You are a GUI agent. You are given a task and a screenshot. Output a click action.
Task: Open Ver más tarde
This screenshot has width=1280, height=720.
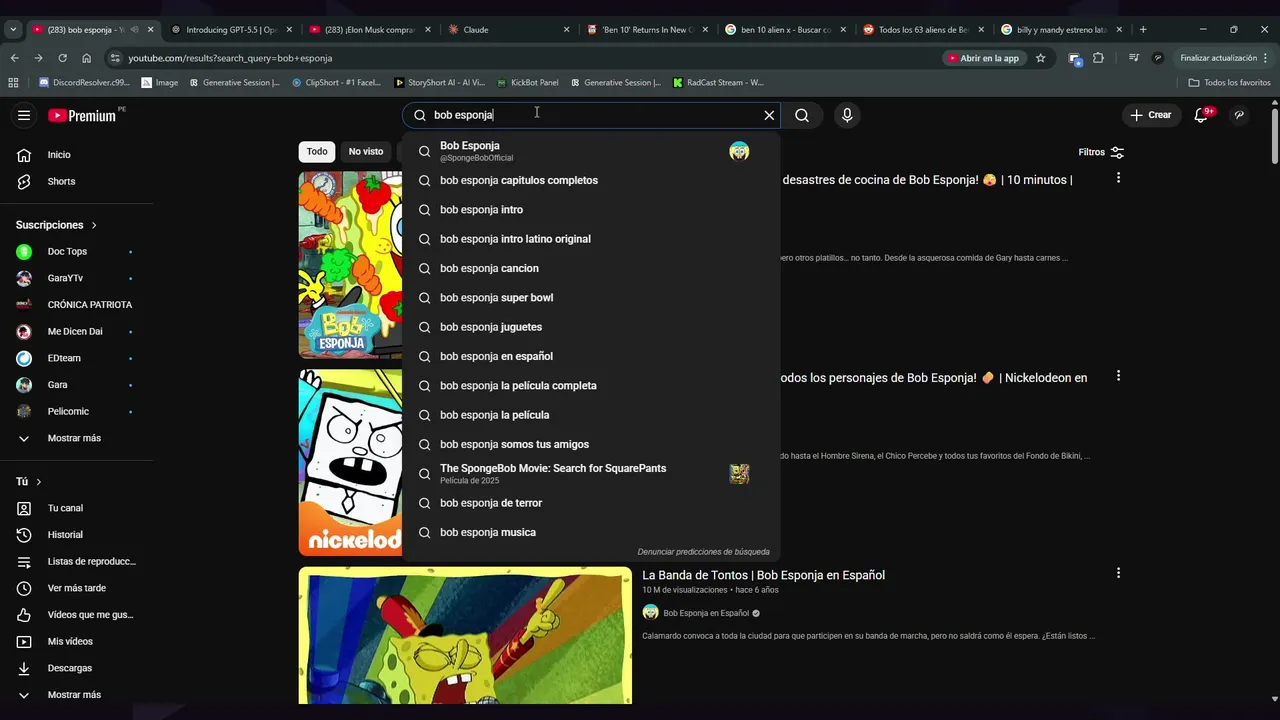pos(76,588)
